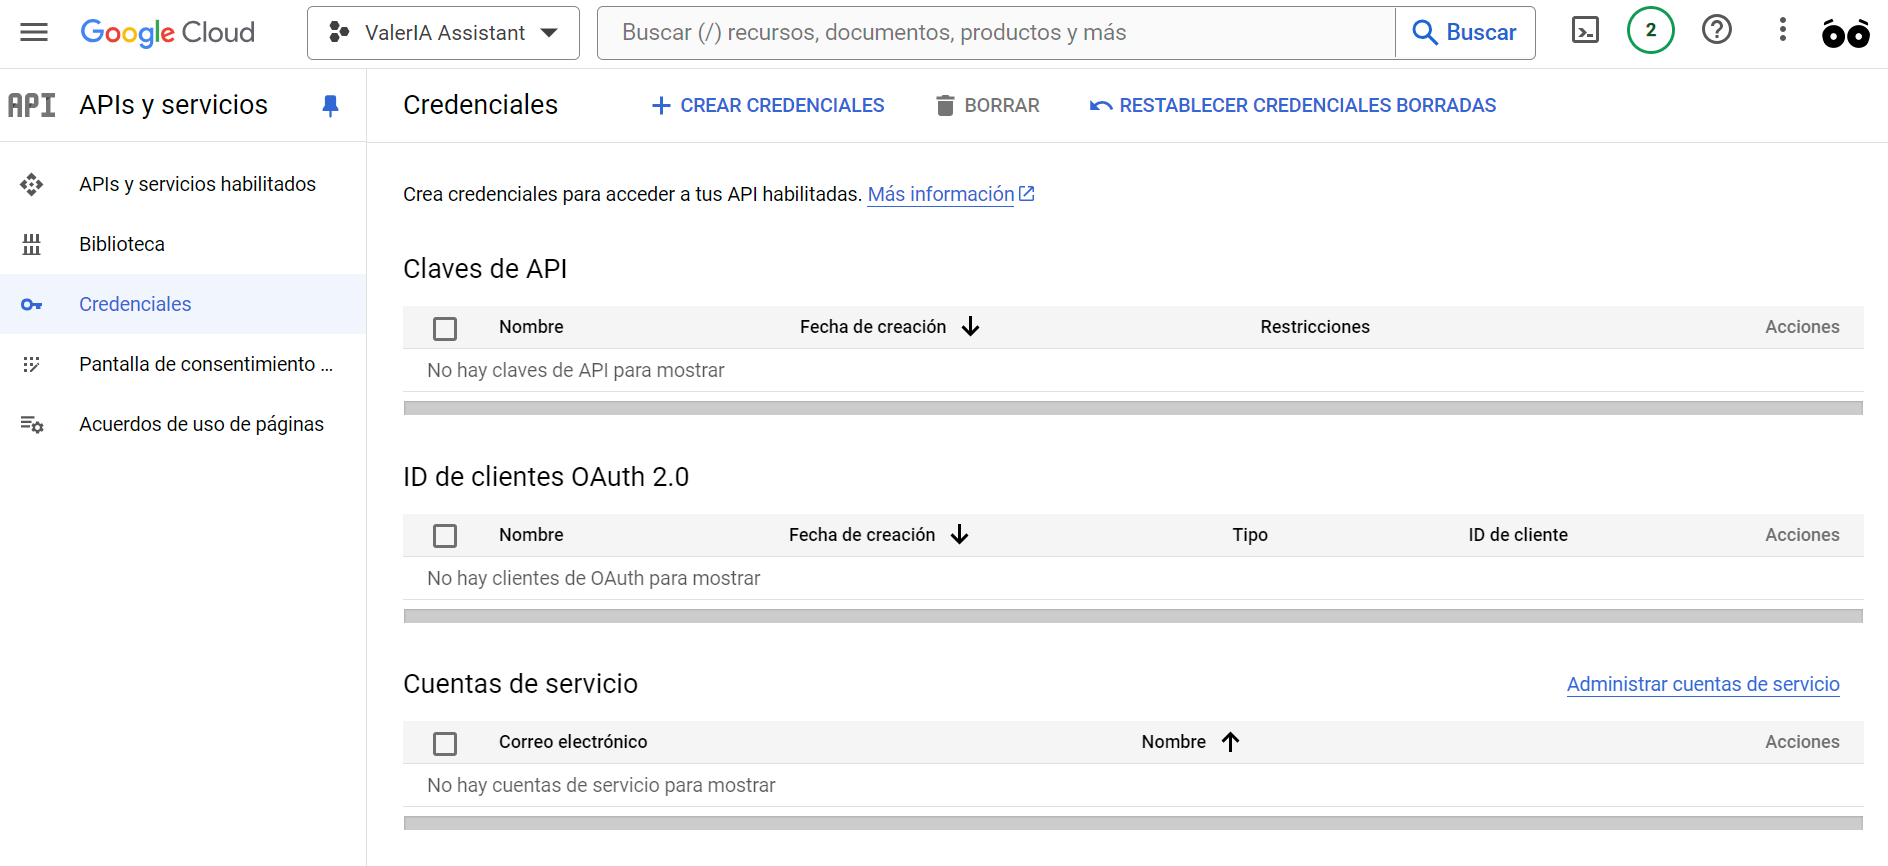Image resolution: width=1888 pixels, height=866 pixels.
Task: Click horizontal scrollbar under OAuth clients table
Action: click(1133, 616)
